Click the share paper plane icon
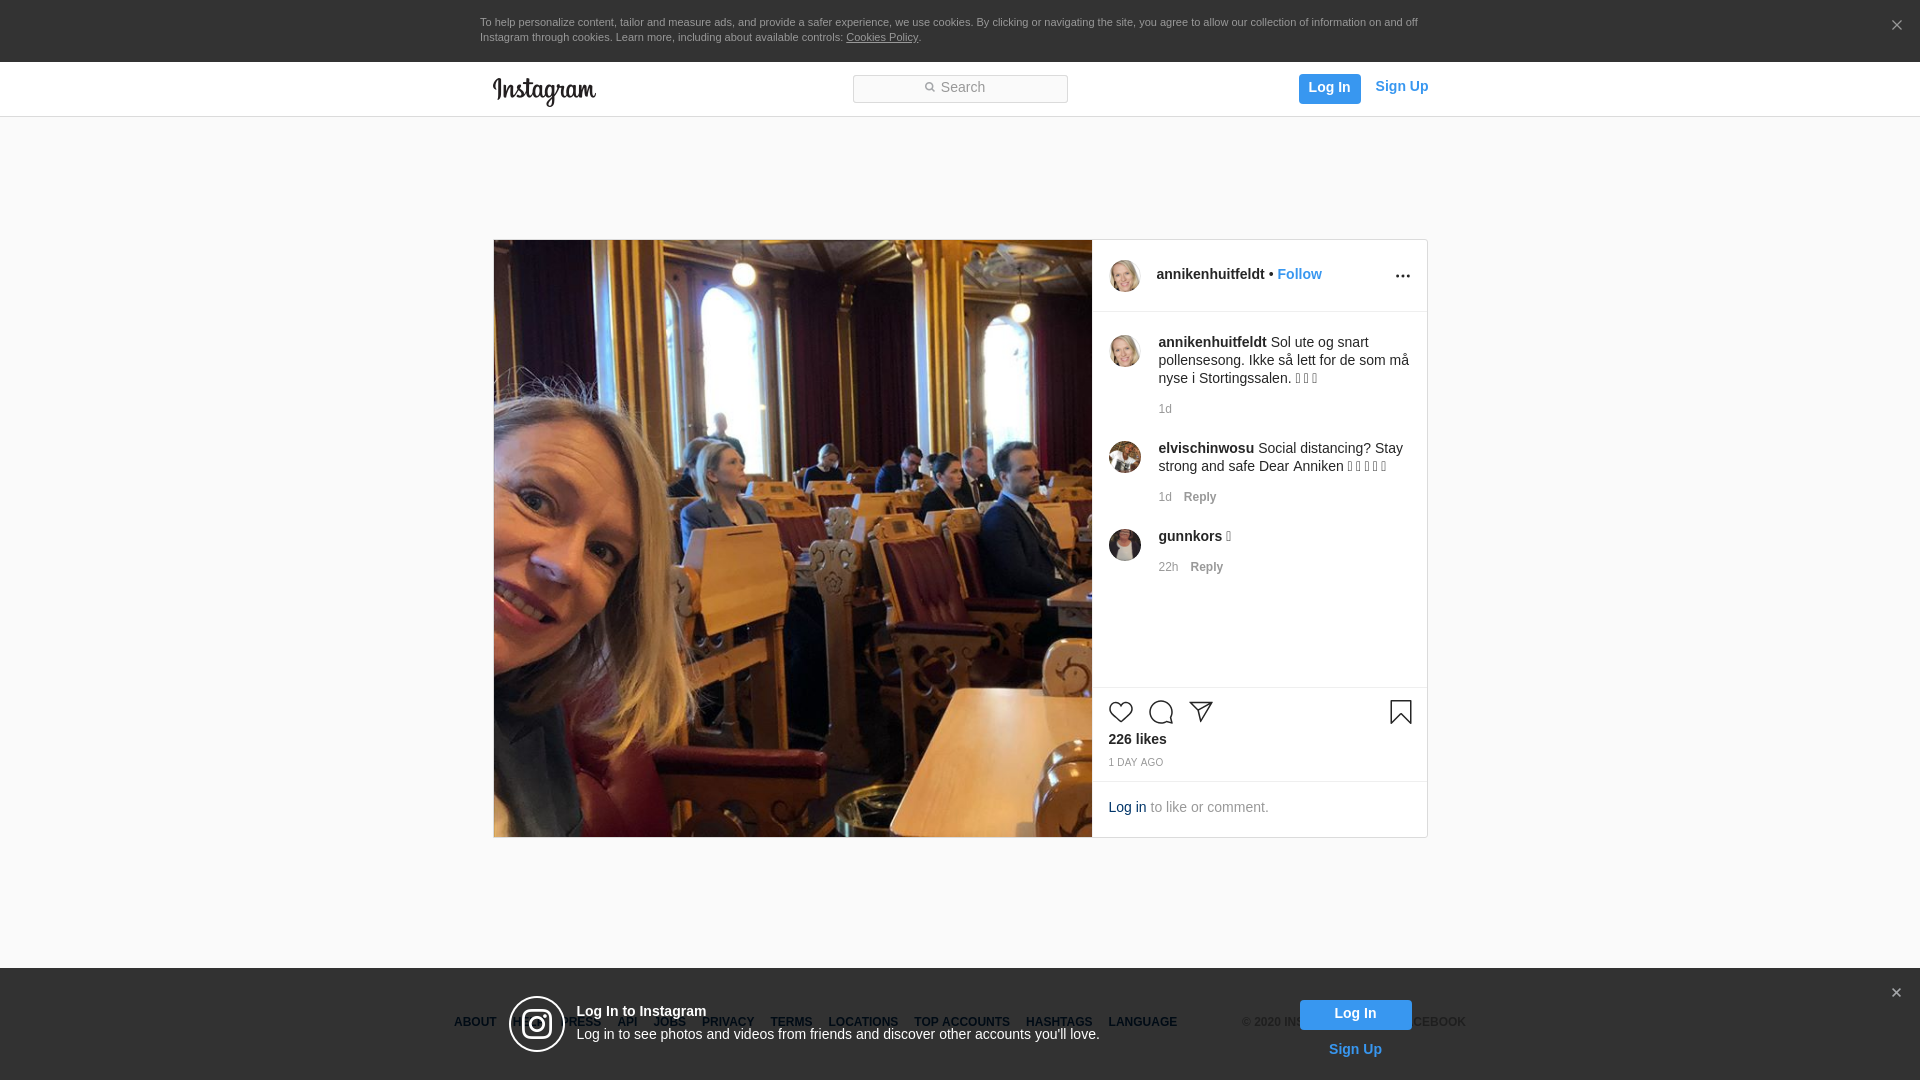 pyautogui.click(x=1200, y=712)
